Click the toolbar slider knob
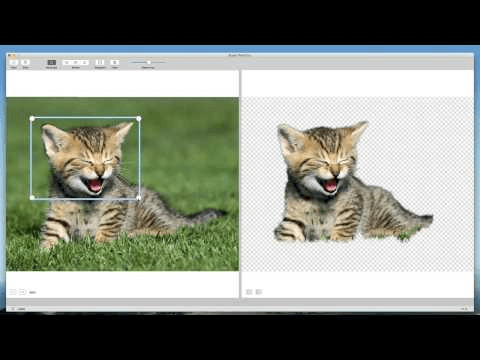This screenshot has height=360, width=480. (149, 62)
